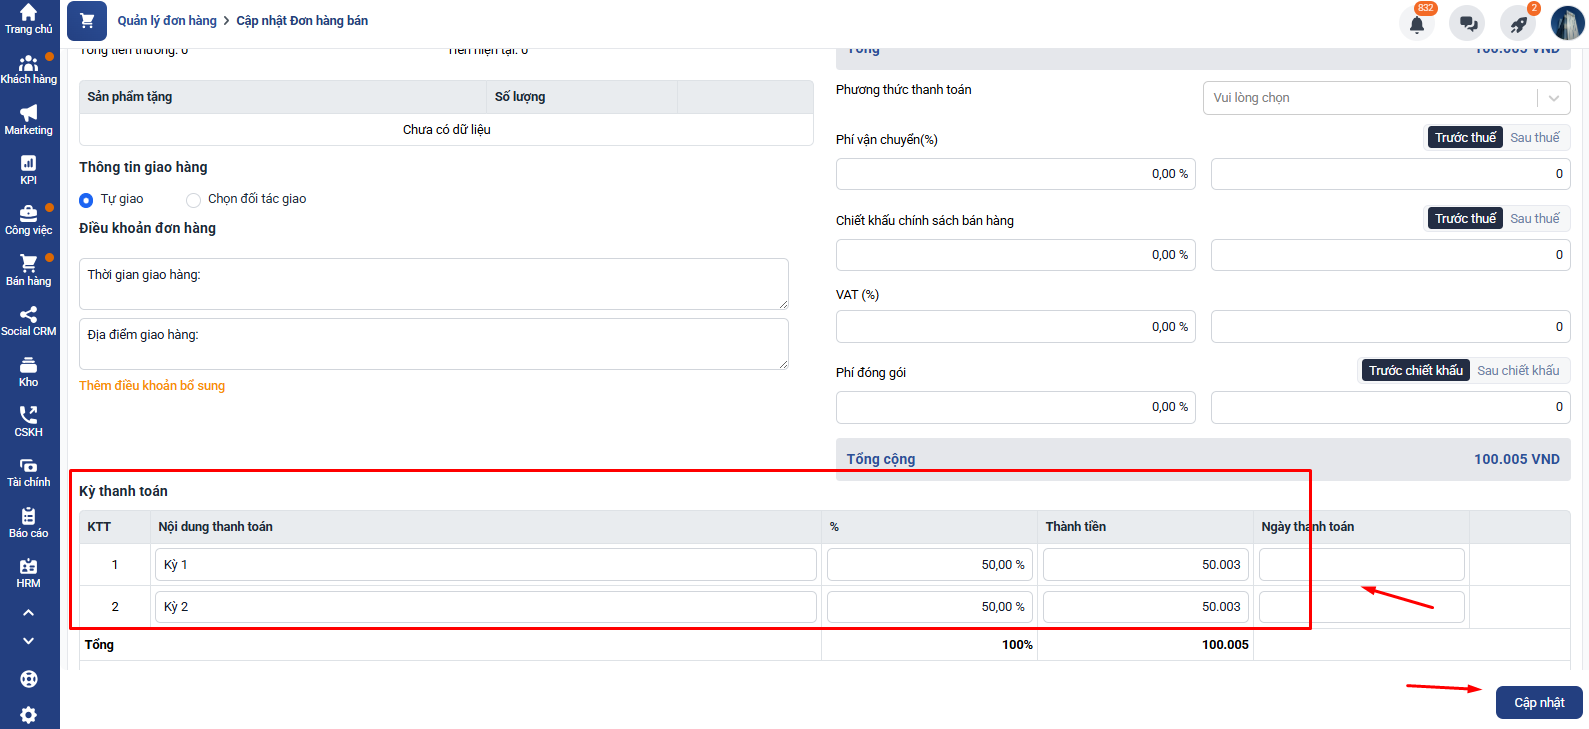Select the Tự giao radio option
Image resolution: width=1589 pixels, height=729 pixels.
point(86,200)
